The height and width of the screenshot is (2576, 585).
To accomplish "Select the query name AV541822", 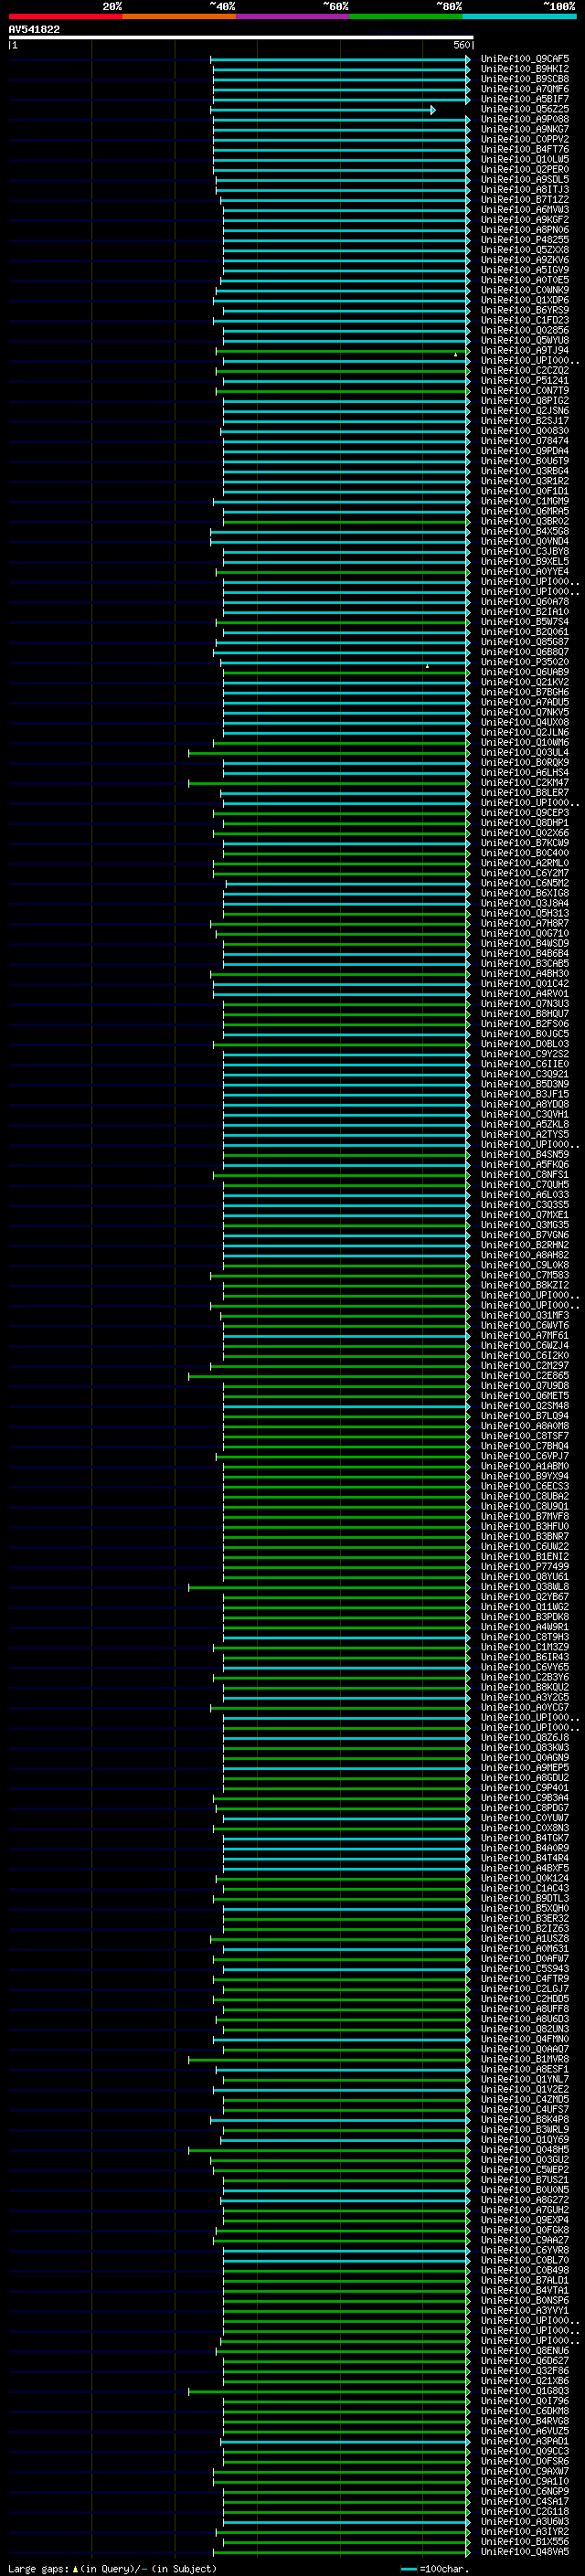I will (x=34, y=29).
